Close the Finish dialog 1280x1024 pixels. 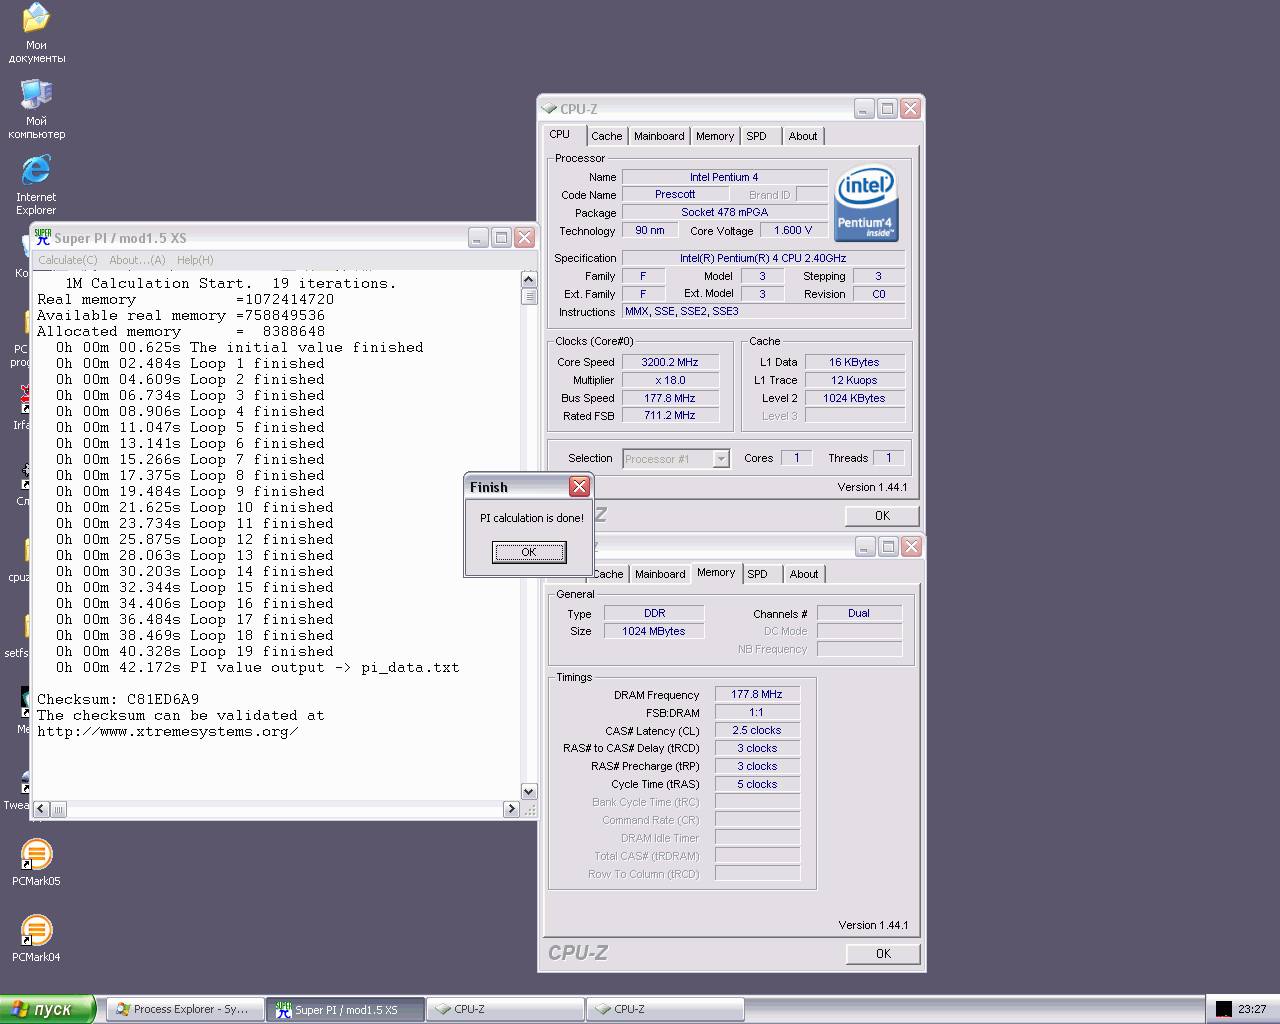[x=579, y=486]
